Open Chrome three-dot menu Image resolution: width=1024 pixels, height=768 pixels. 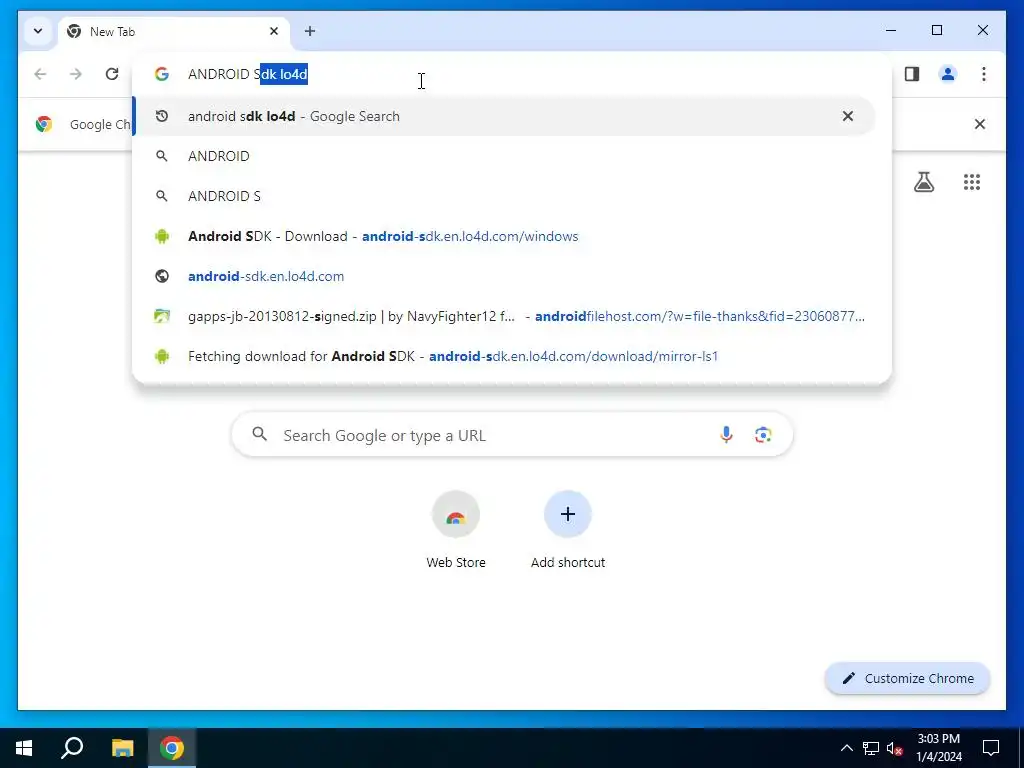984,74
